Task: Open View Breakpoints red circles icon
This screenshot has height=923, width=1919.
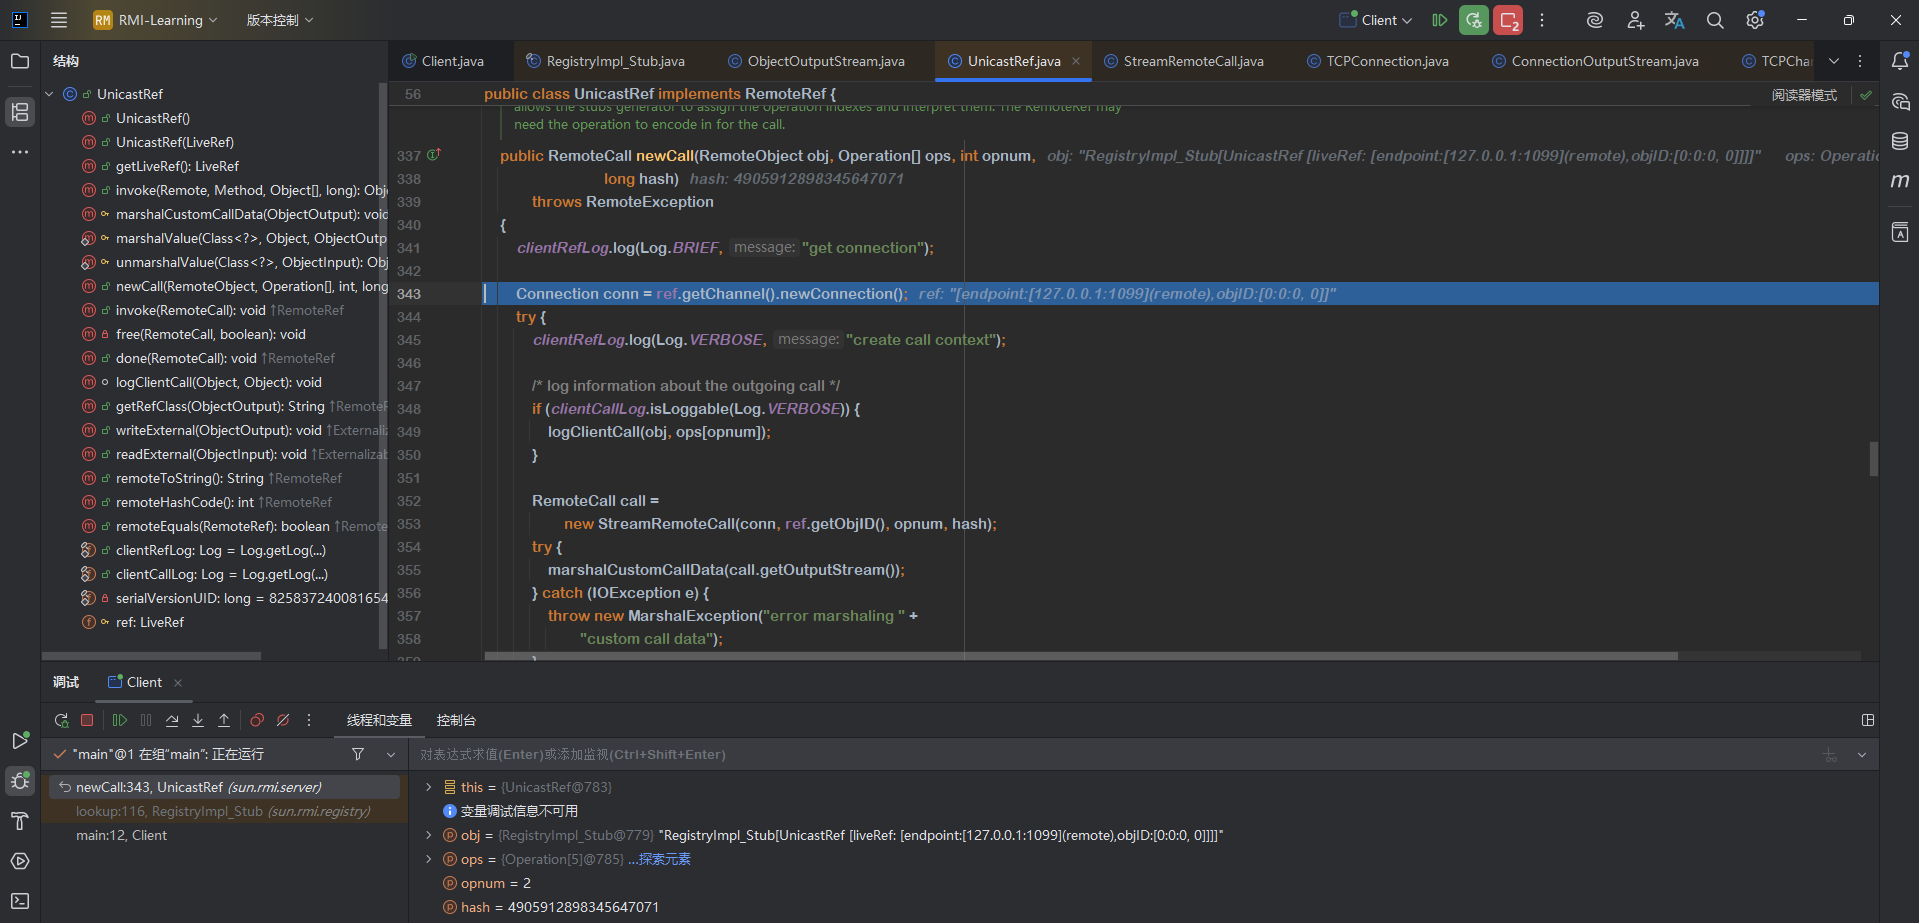Action: point(257,720)
